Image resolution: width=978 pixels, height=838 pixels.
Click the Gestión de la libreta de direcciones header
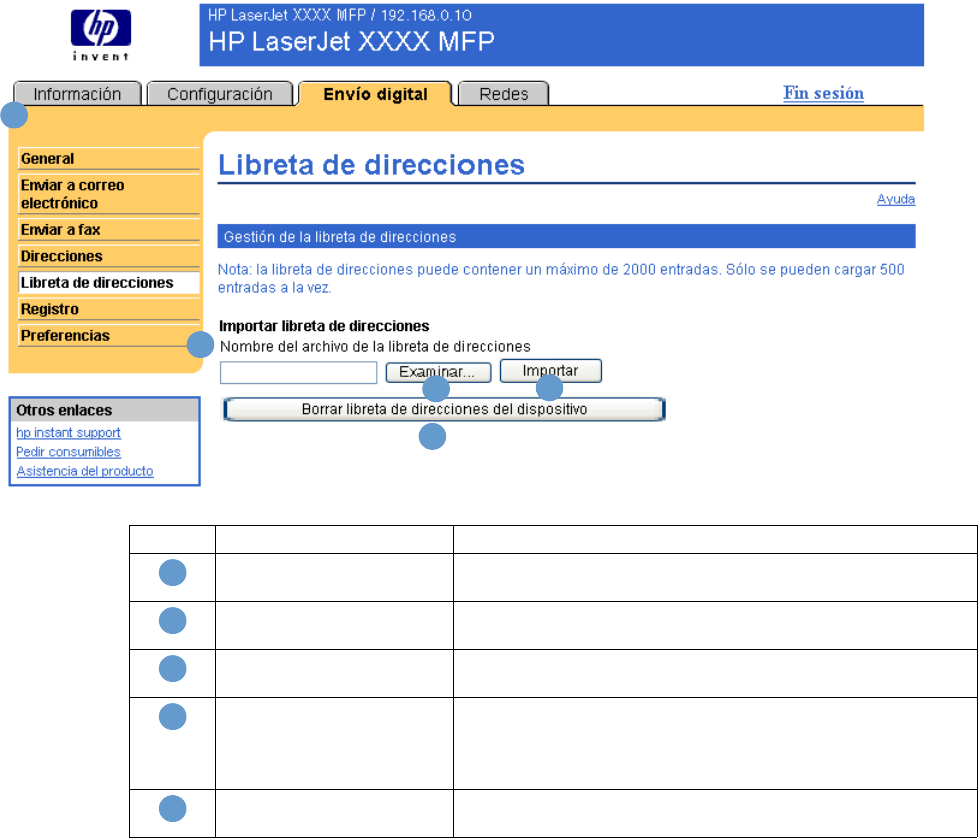[x=566, y=237]
